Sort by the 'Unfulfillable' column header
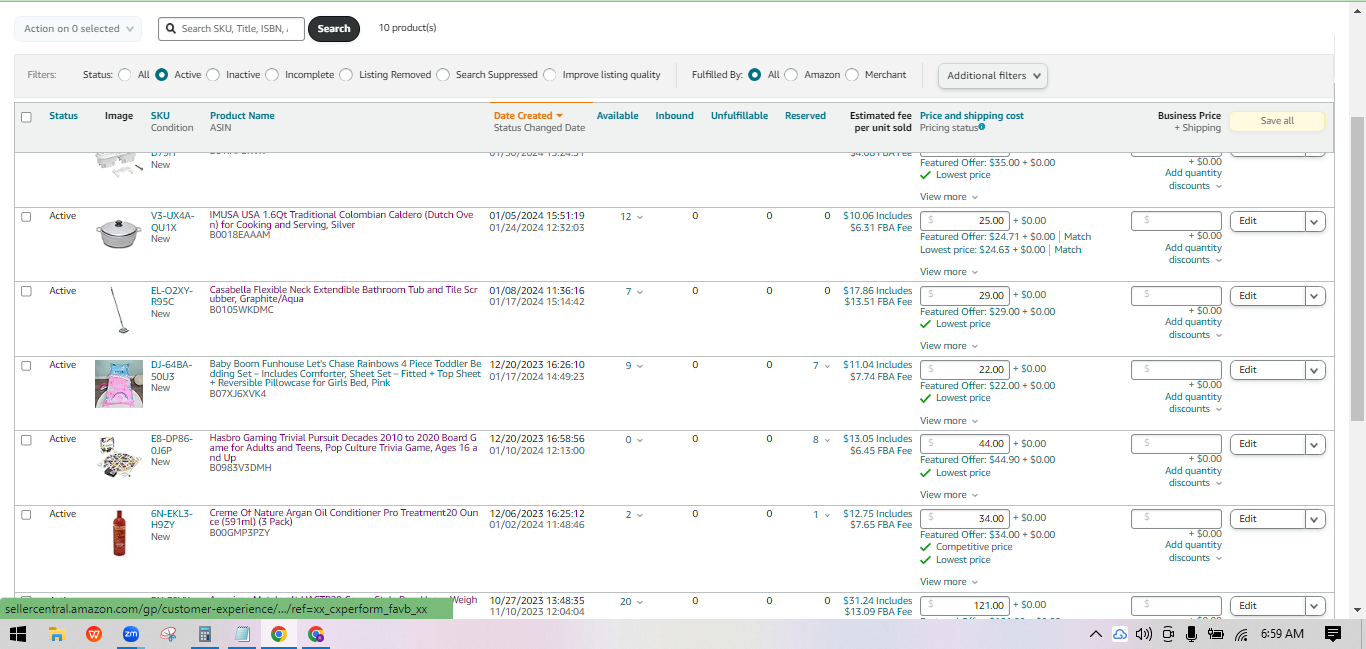1366x649 pixels. (740, 116)
